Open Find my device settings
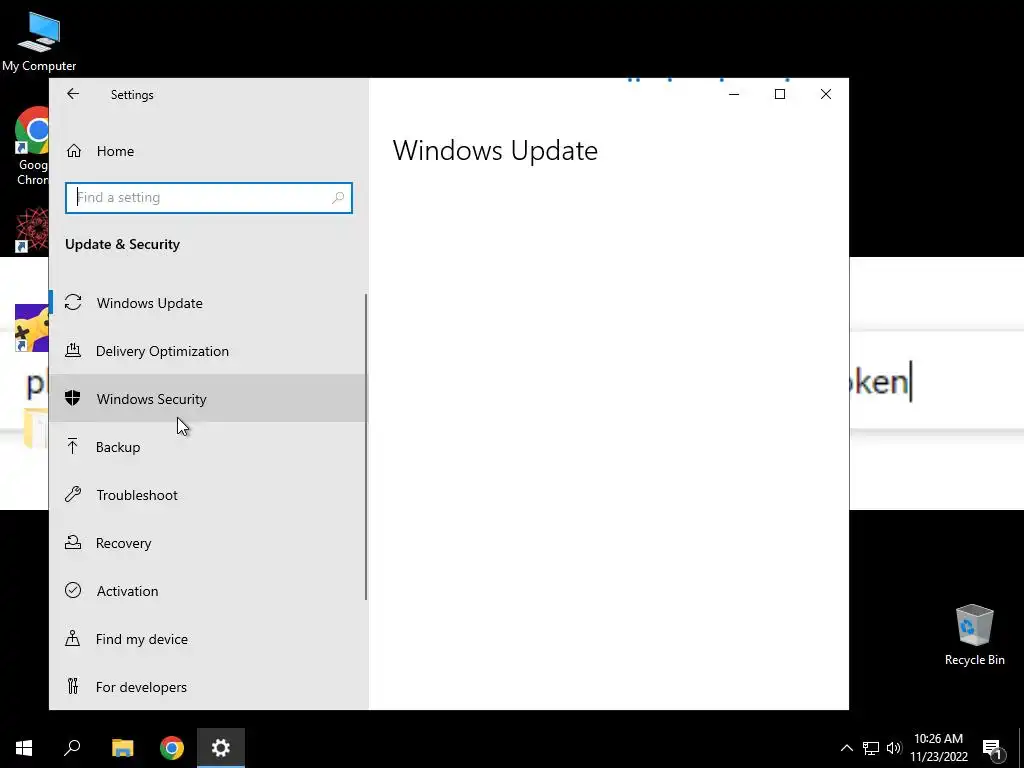The image size is (1024, 768). click(208, 639)
